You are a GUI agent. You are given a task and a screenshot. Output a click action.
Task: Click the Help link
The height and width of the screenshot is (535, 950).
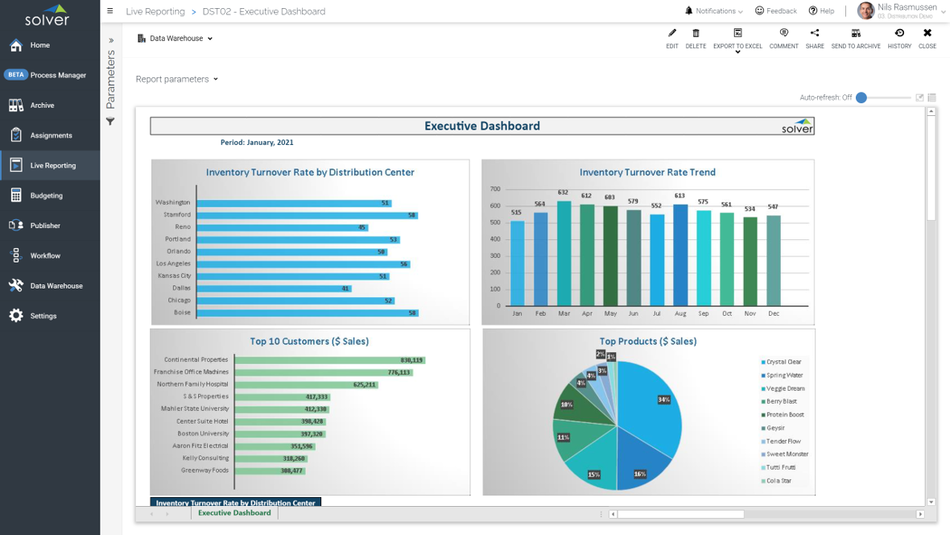pos(822,11)
